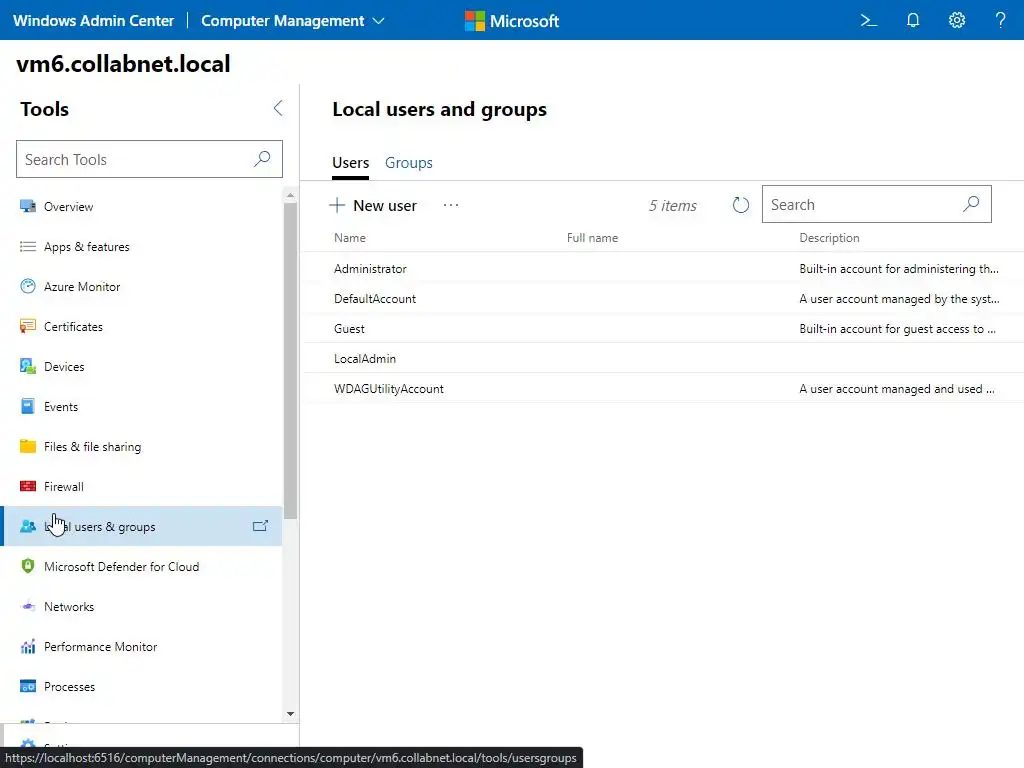Viewport: 1024px width, 768px height.
Task: Open the PowerShell console icon
Action: pos(869,20)
